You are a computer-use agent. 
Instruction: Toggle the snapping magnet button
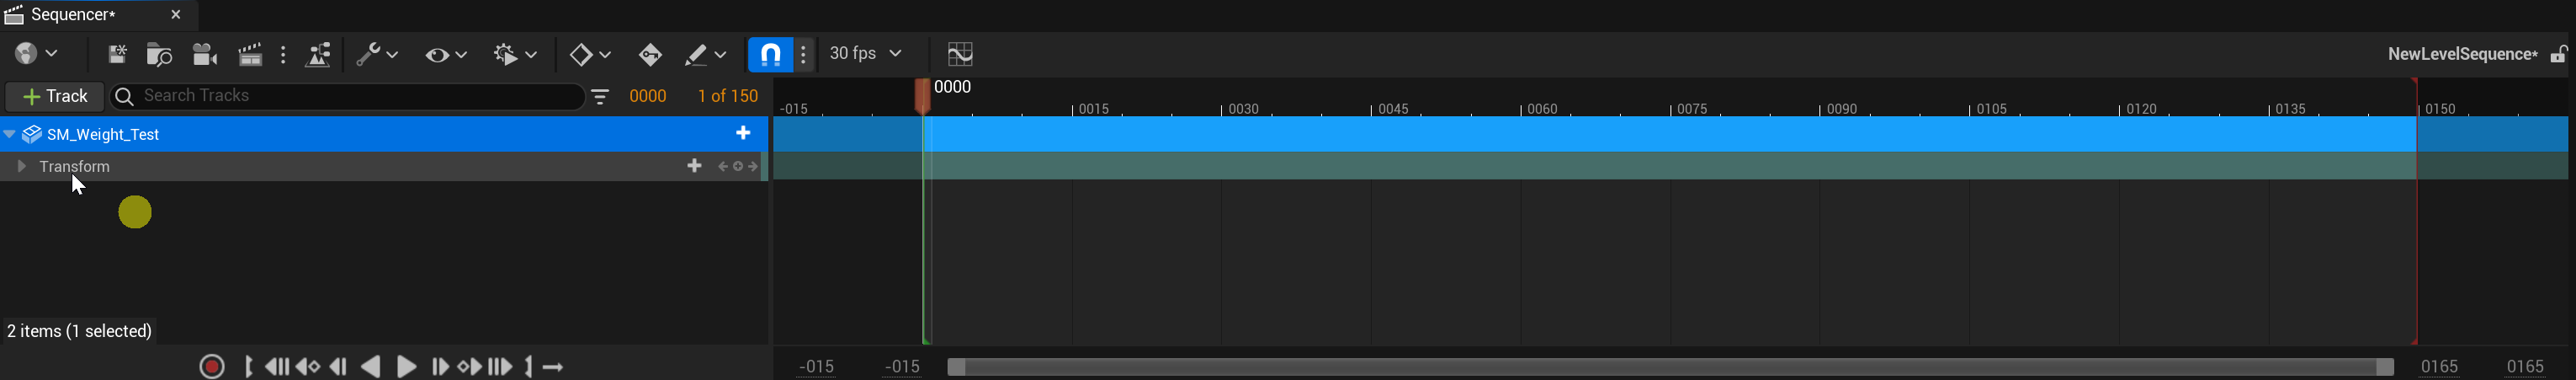(771, 55)
